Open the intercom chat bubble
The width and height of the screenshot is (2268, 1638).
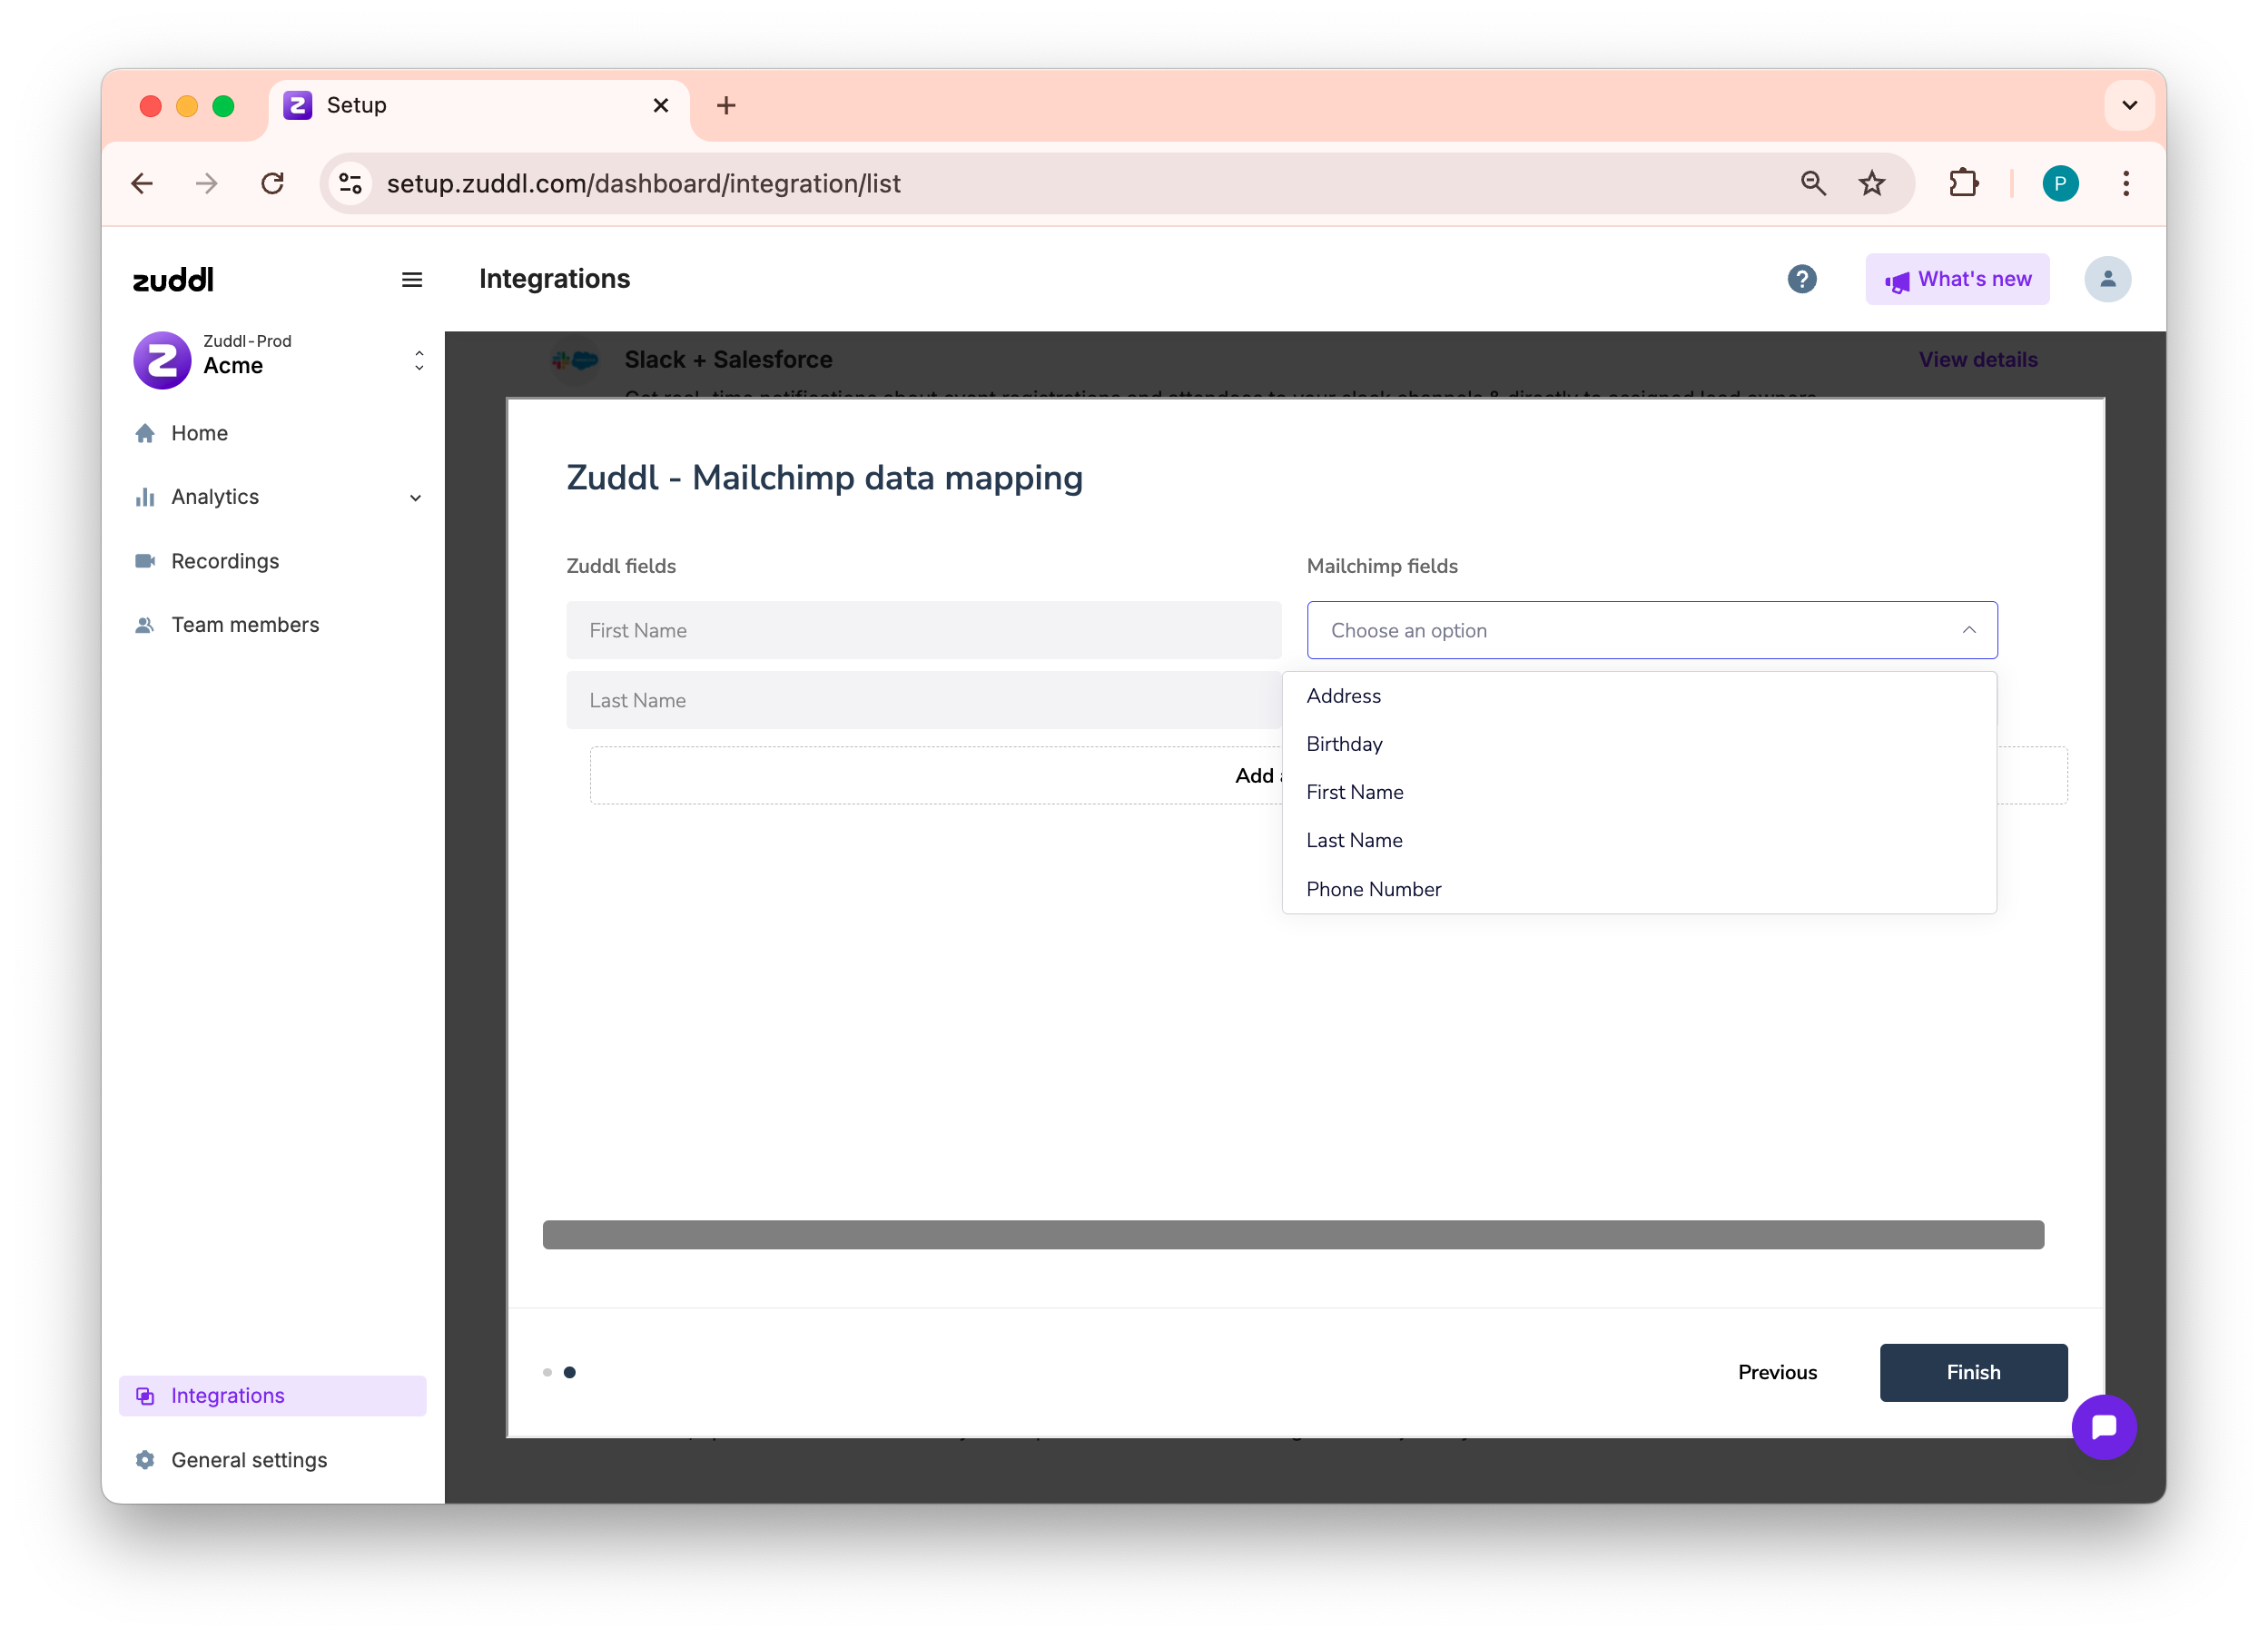(2103, 1426)
